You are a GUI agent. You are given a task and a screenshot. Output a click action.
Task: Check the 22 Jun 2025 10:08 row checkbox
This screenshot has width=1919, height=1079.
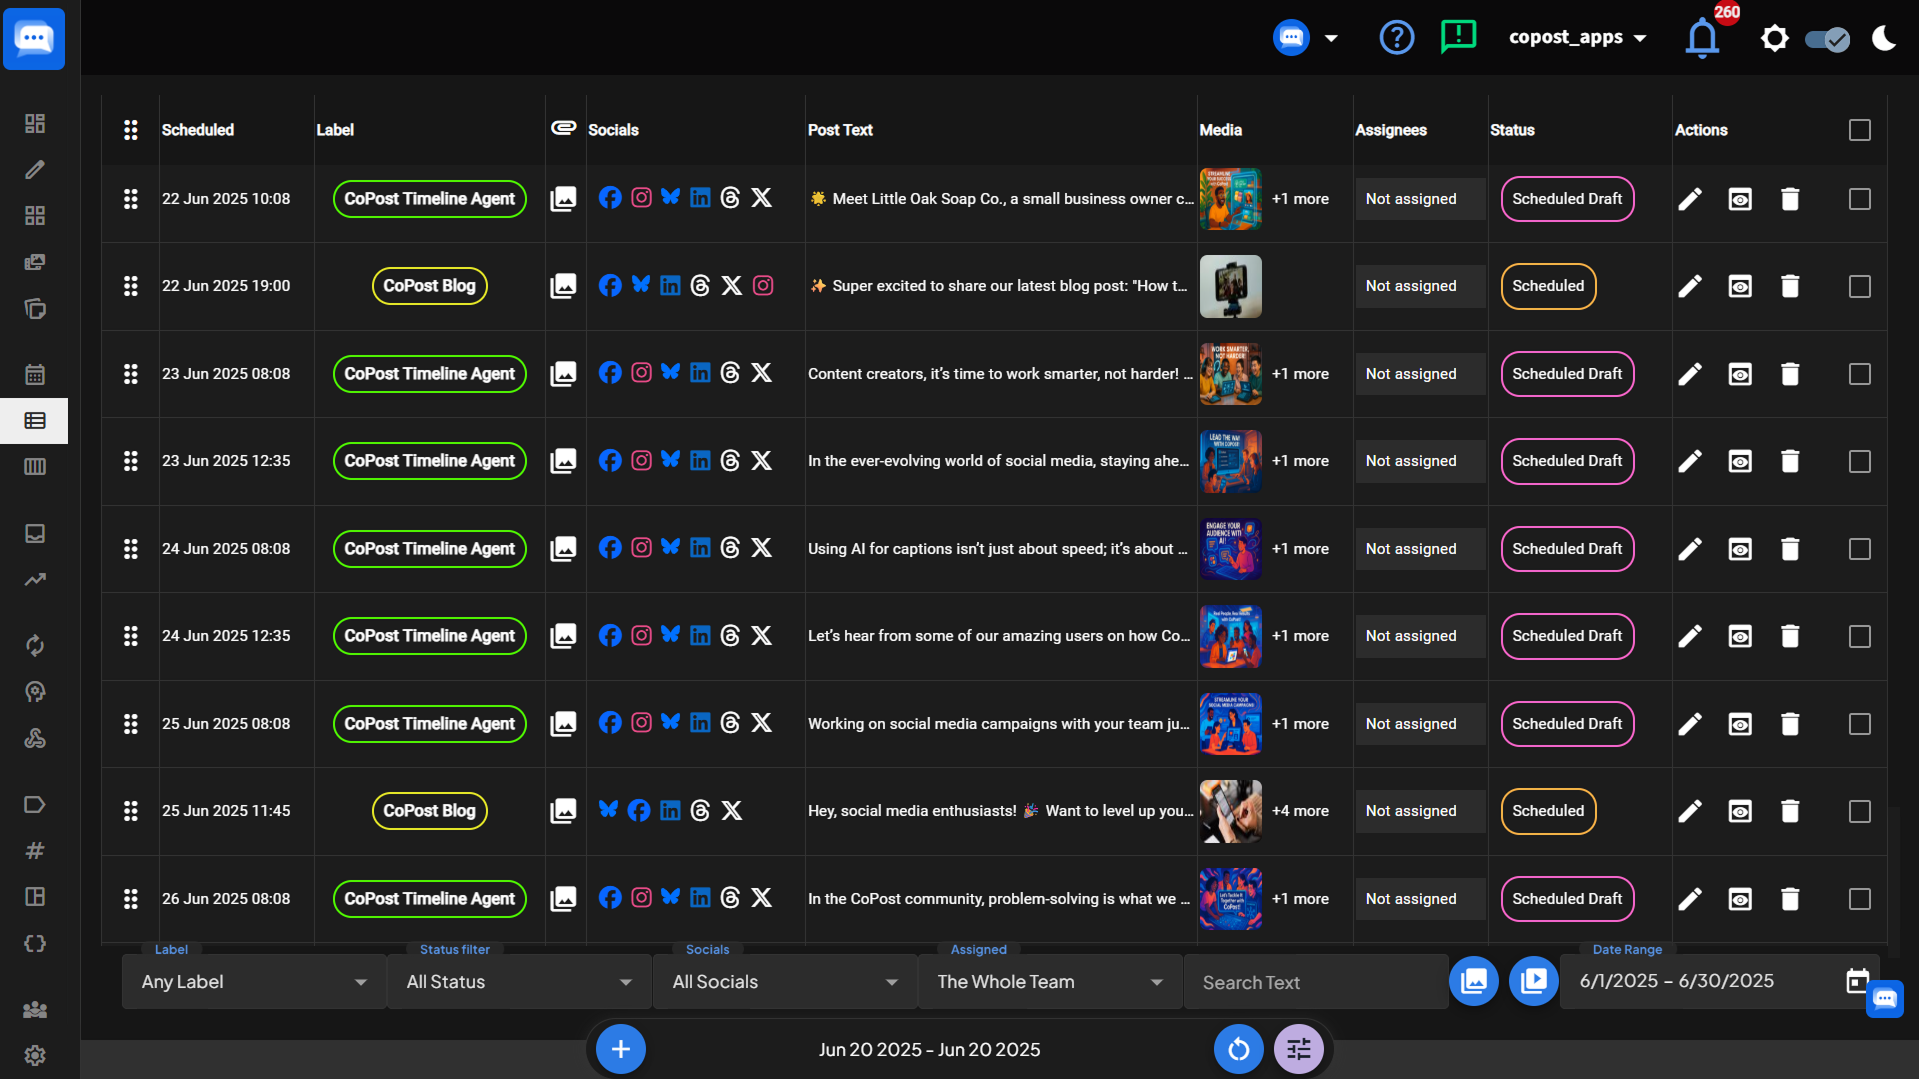1859,199
